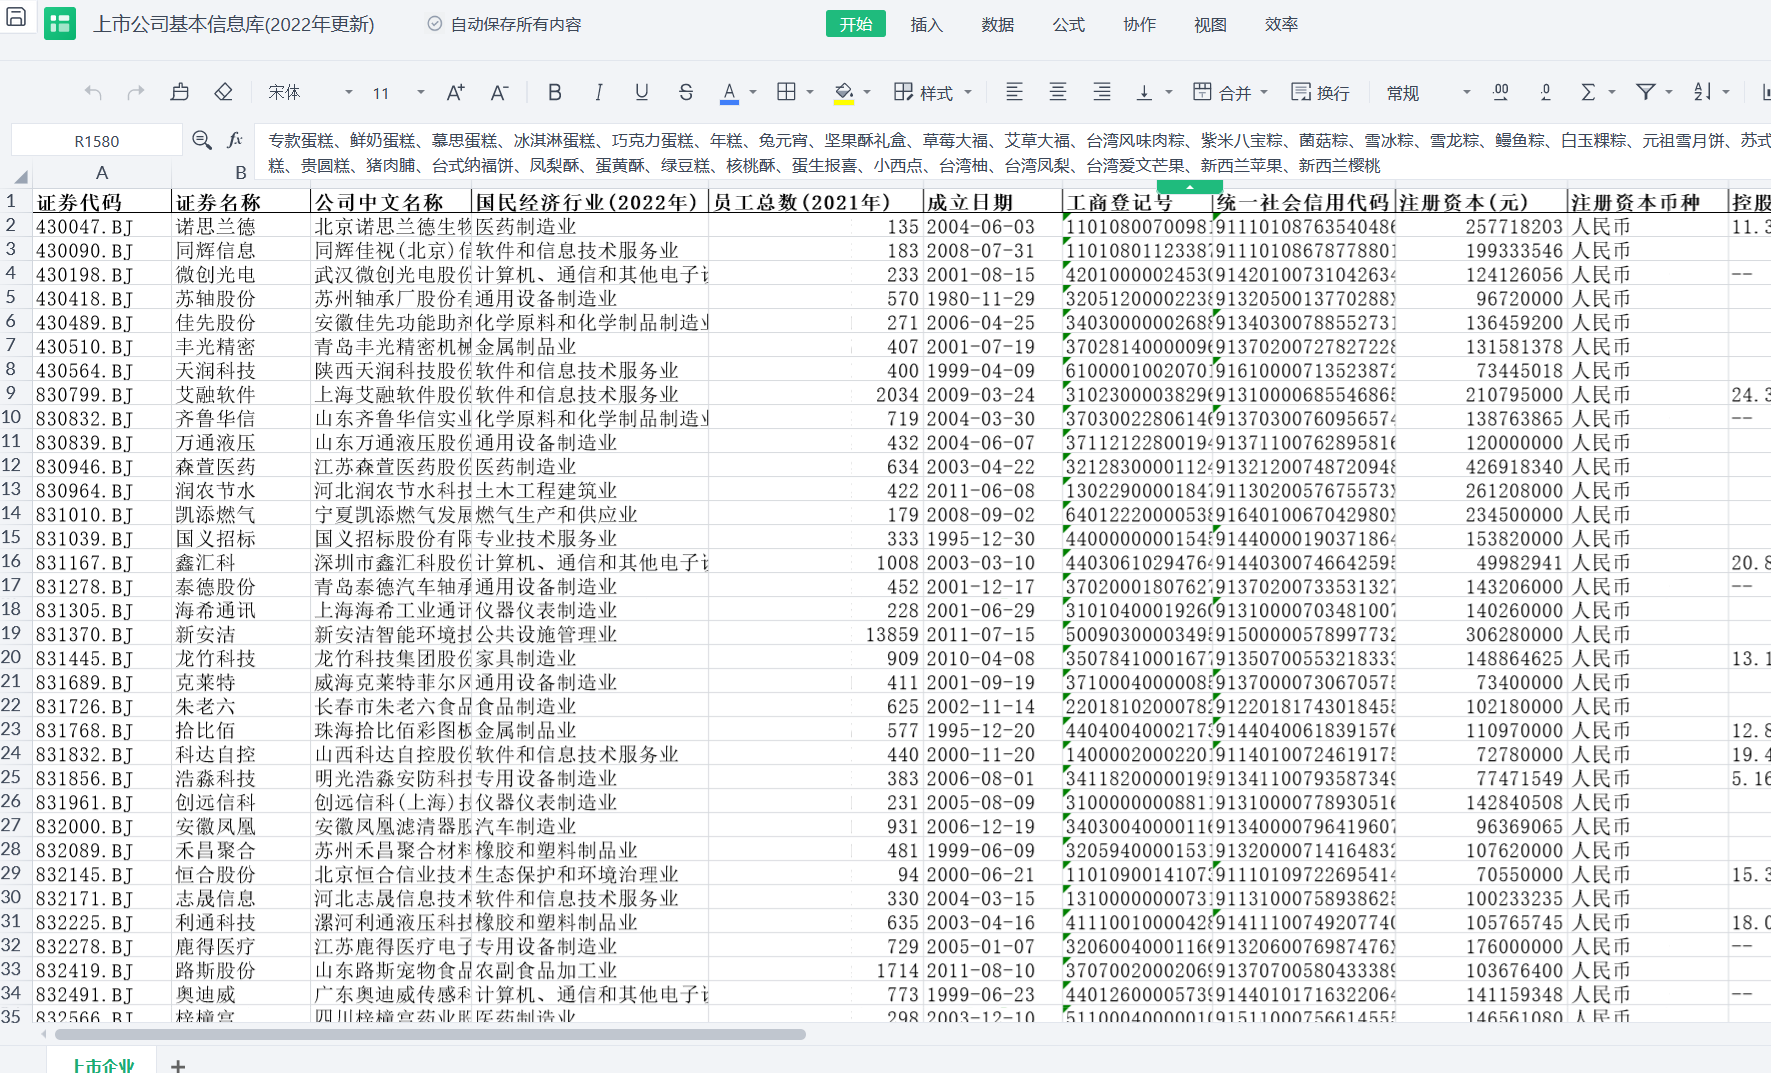Click the formula bar content
The width and height of the screenshot is (1771, 1073).
tap(1014, 153)
